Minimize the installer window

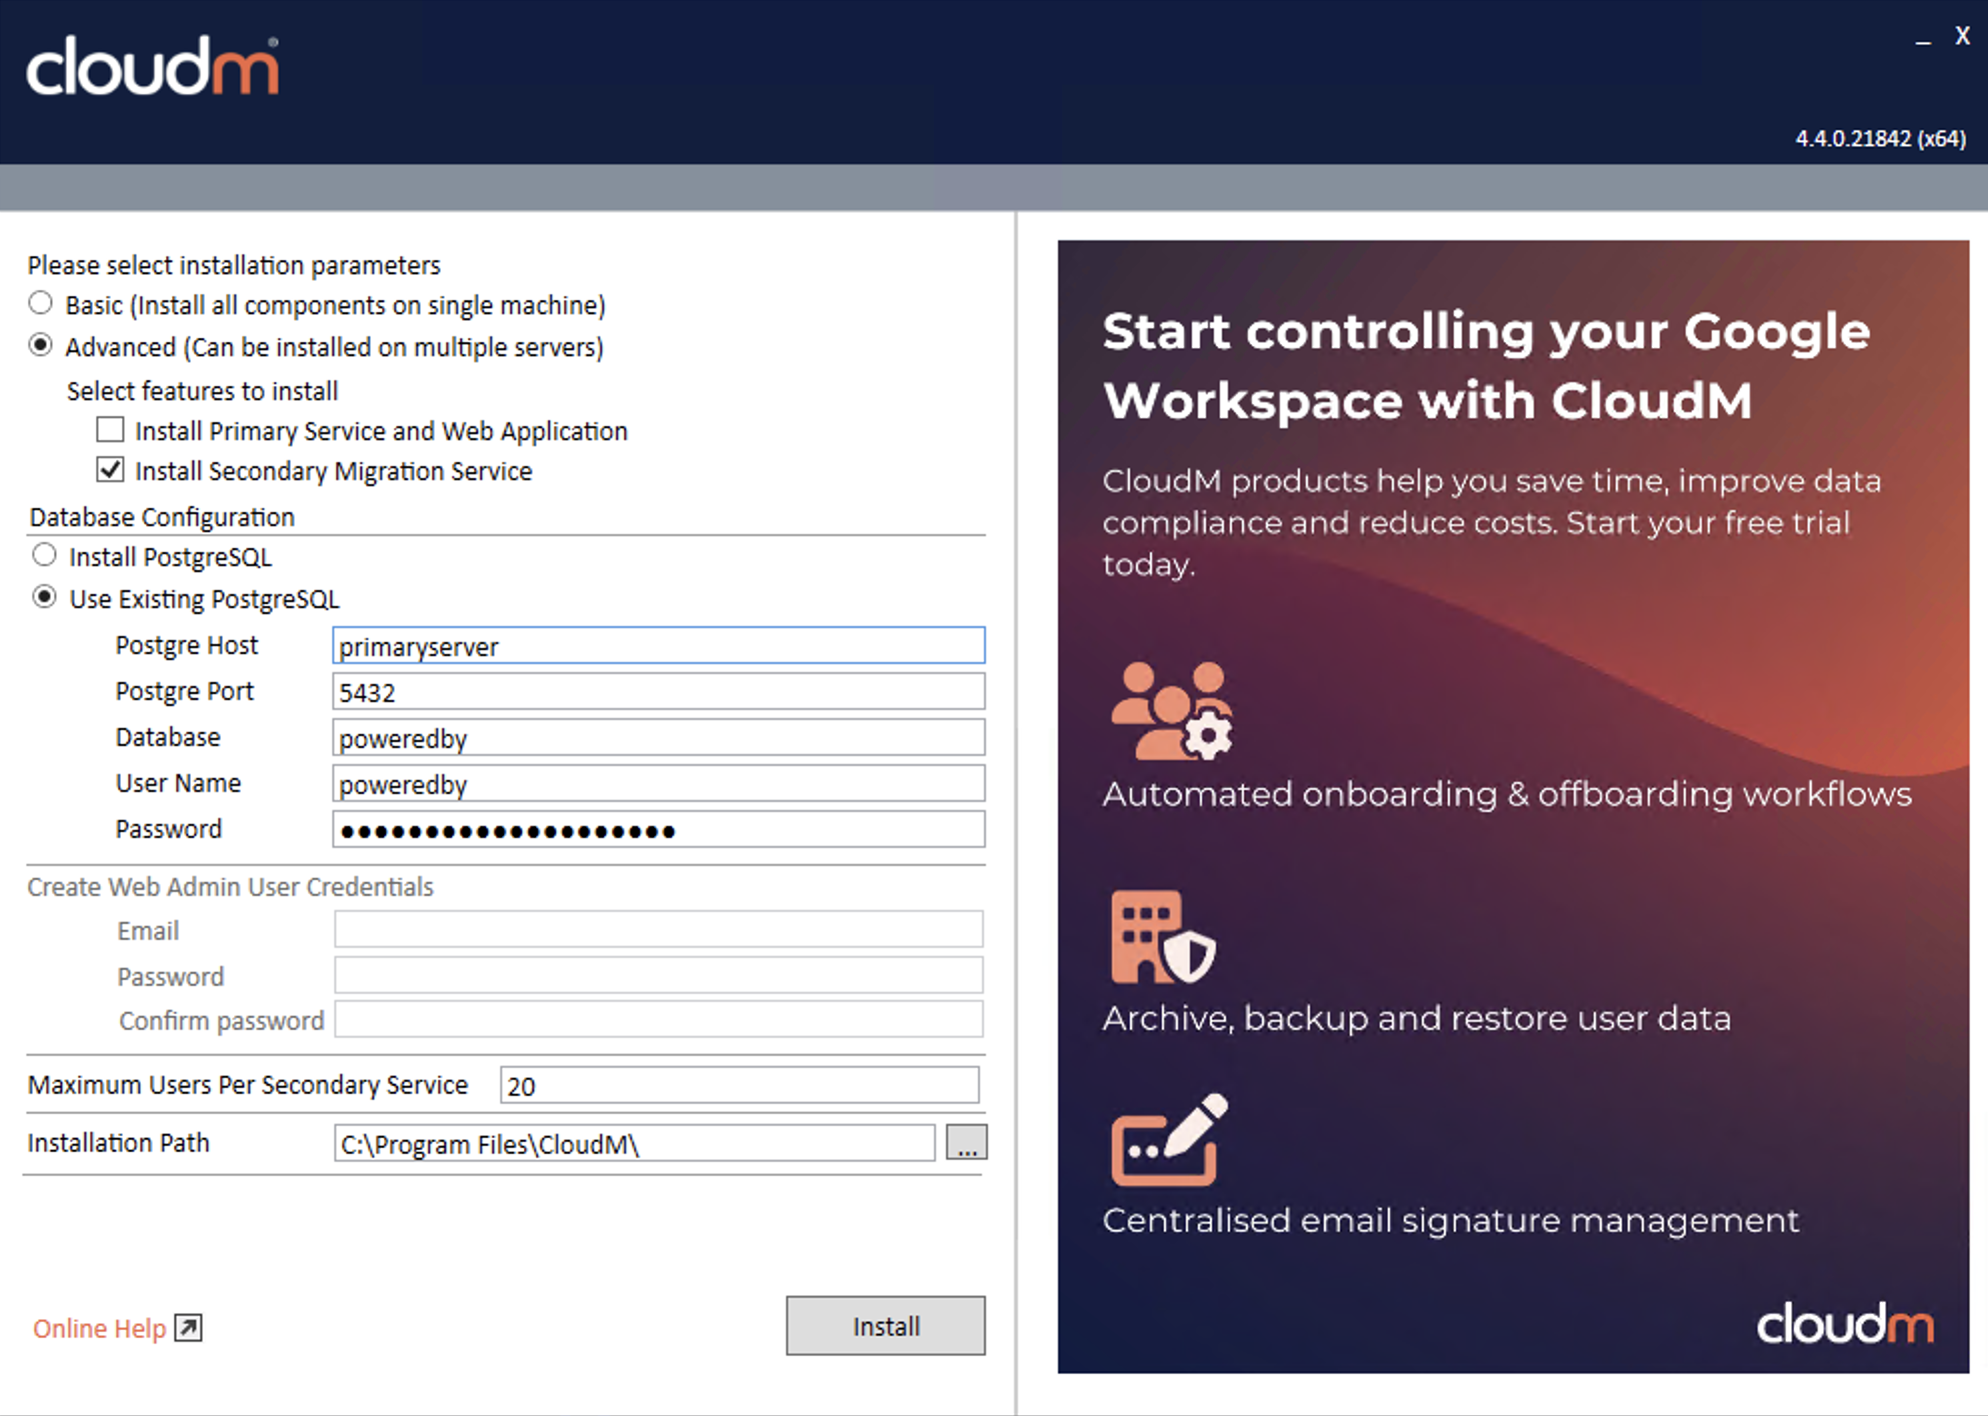pyautogui.click(x=1923, y=40)
